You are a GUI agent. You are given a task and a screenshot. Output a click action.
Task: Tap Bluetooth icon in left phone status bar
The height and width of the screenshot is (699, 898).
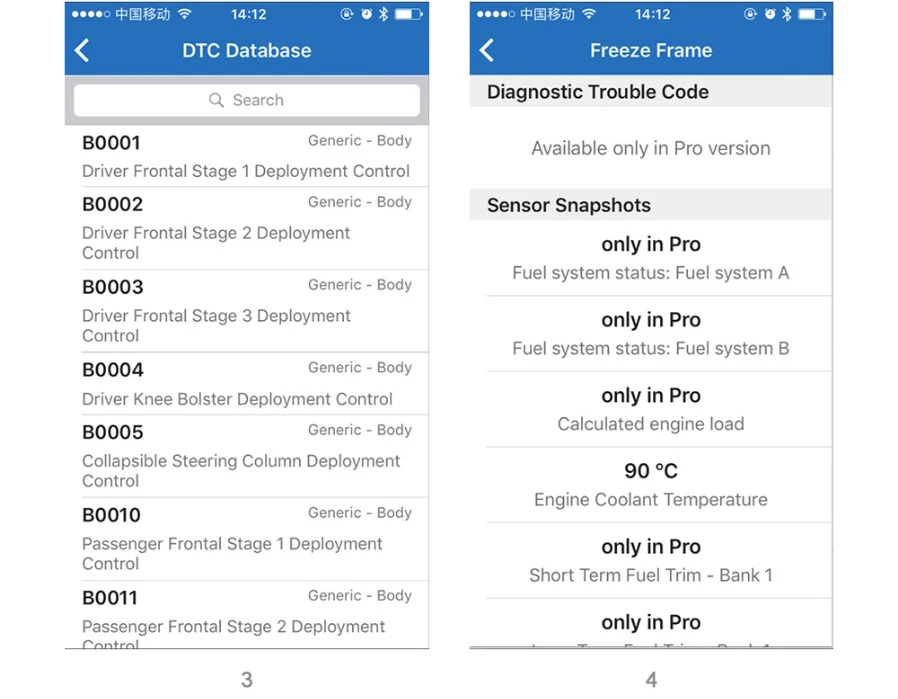pos(383,14)
